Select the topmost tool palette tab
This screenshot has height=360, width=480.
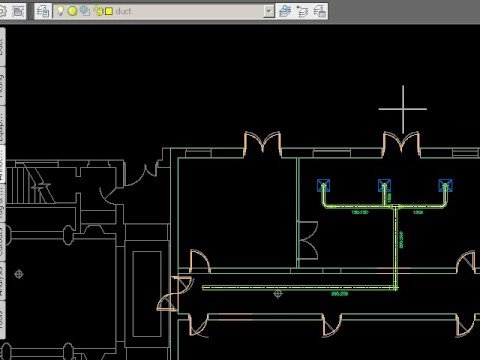tap(2, 47)
